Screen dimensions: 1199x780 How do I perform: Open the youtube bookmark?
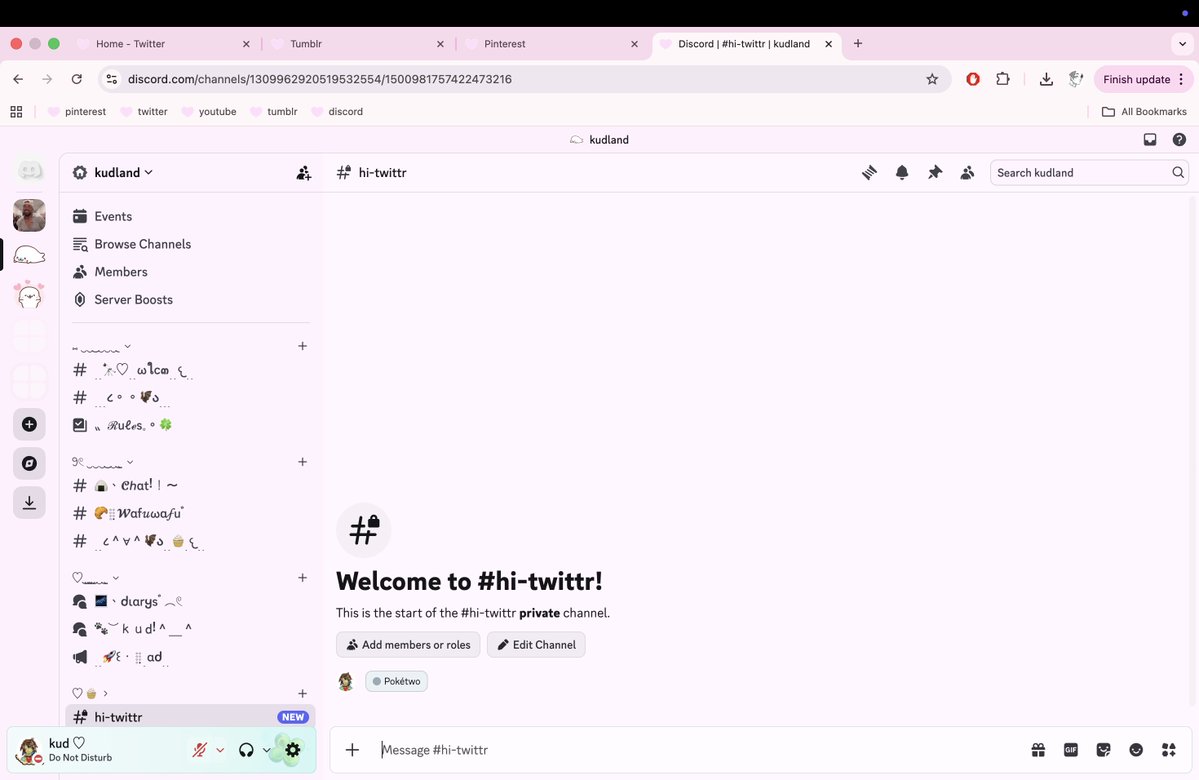(210, 112)
